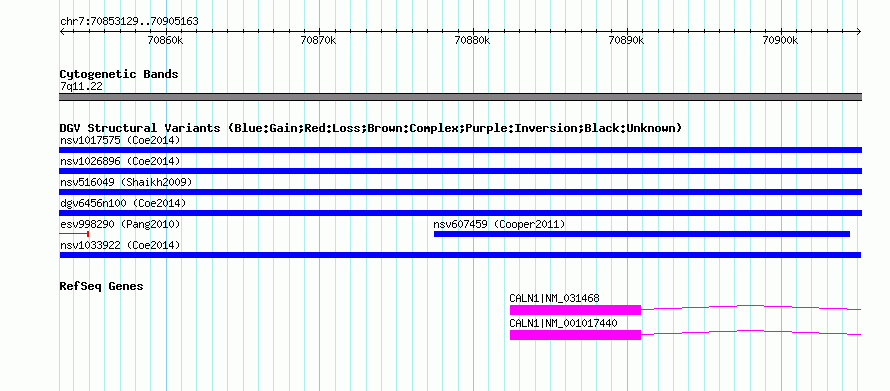The image size is (890, 391).
Task: Click the CALN1|NM_001017440 gene label
Action: [x=564, y=323]
